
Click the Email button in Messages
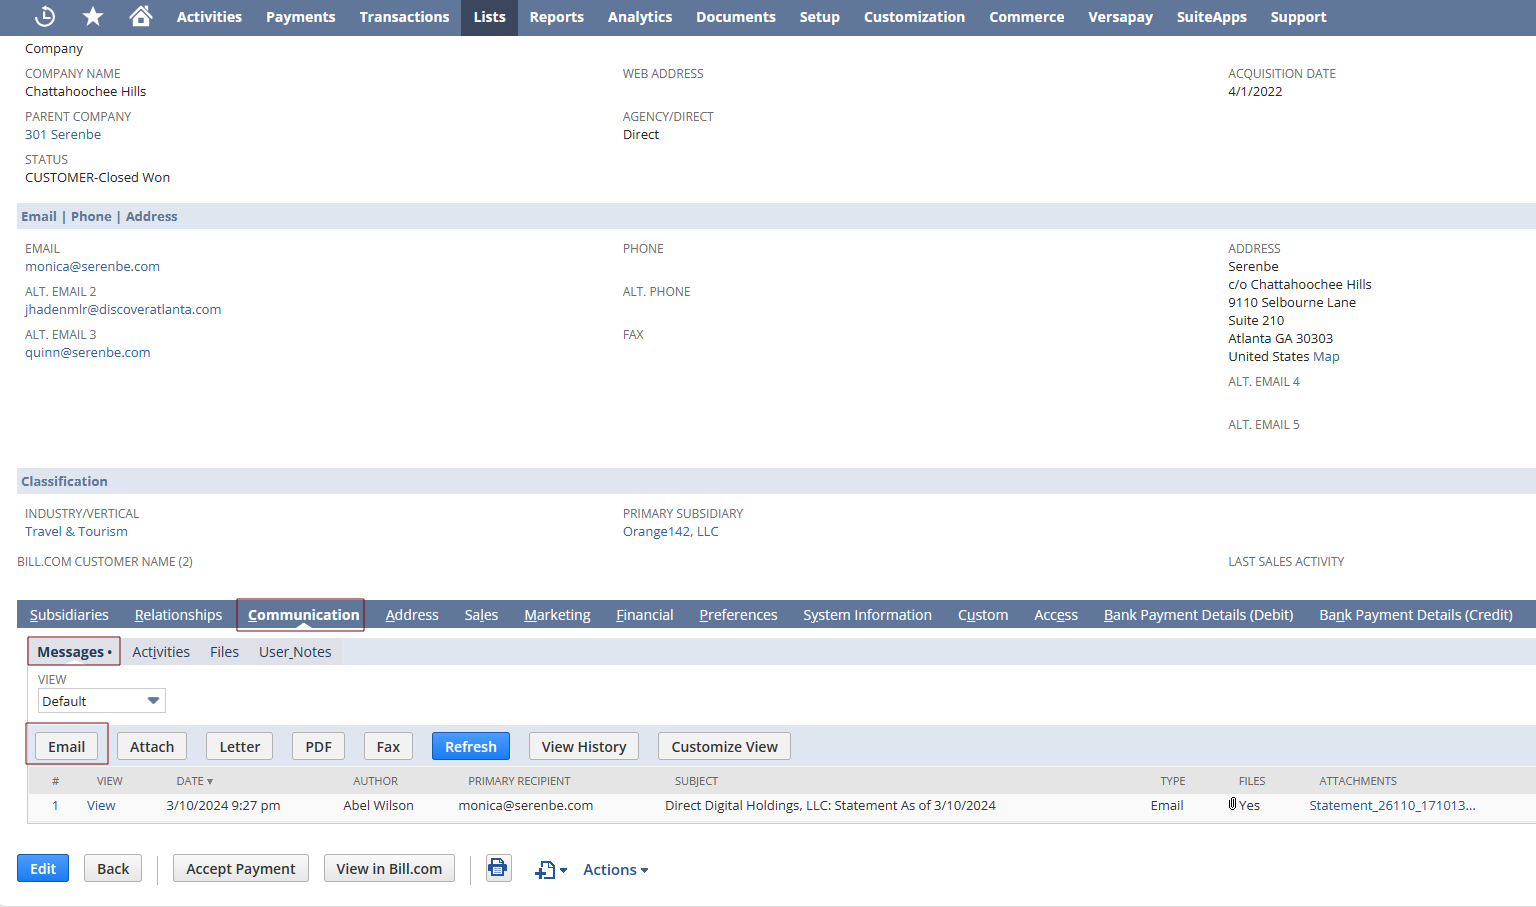[67, 747]
